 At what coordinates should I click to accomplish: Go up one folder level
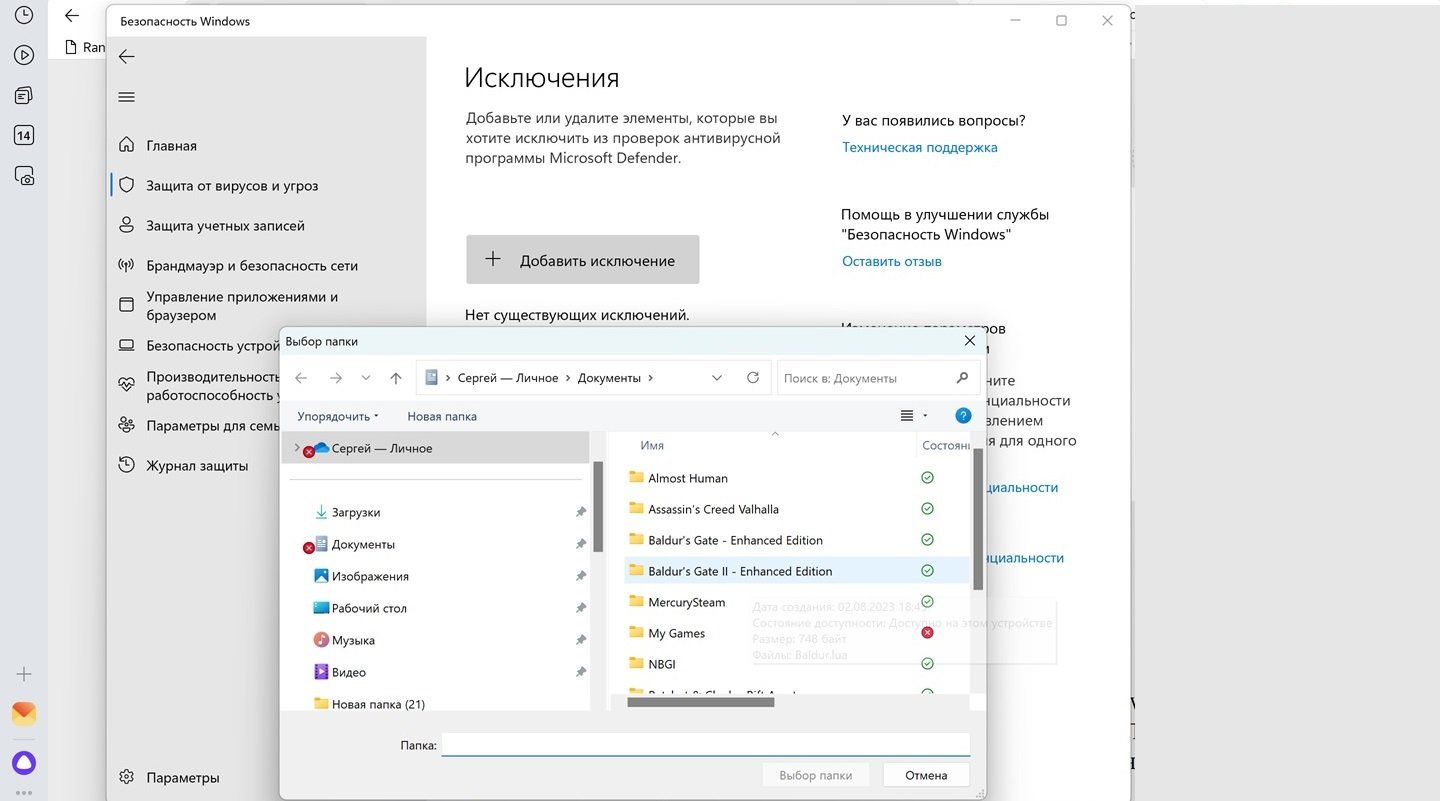tap(396, 378)
